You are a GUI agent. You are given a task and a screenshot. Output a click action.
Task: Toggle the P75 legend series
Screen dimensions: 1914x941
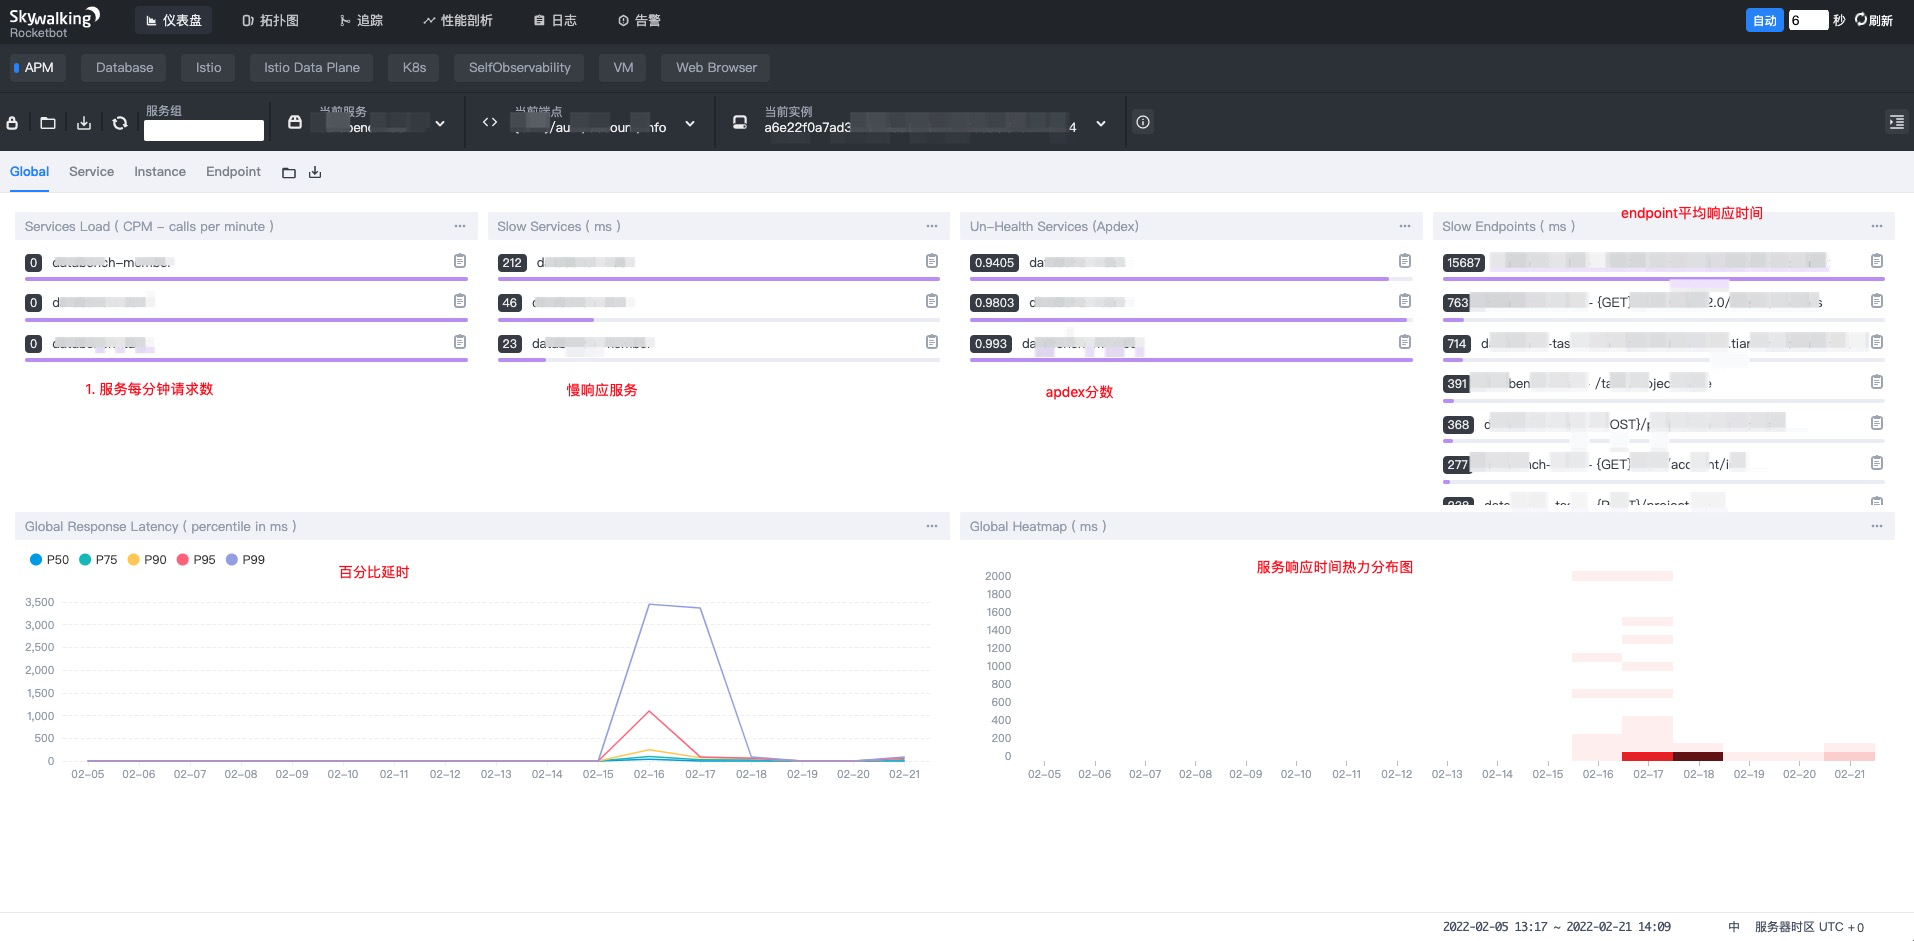click(x=98, y=560)
